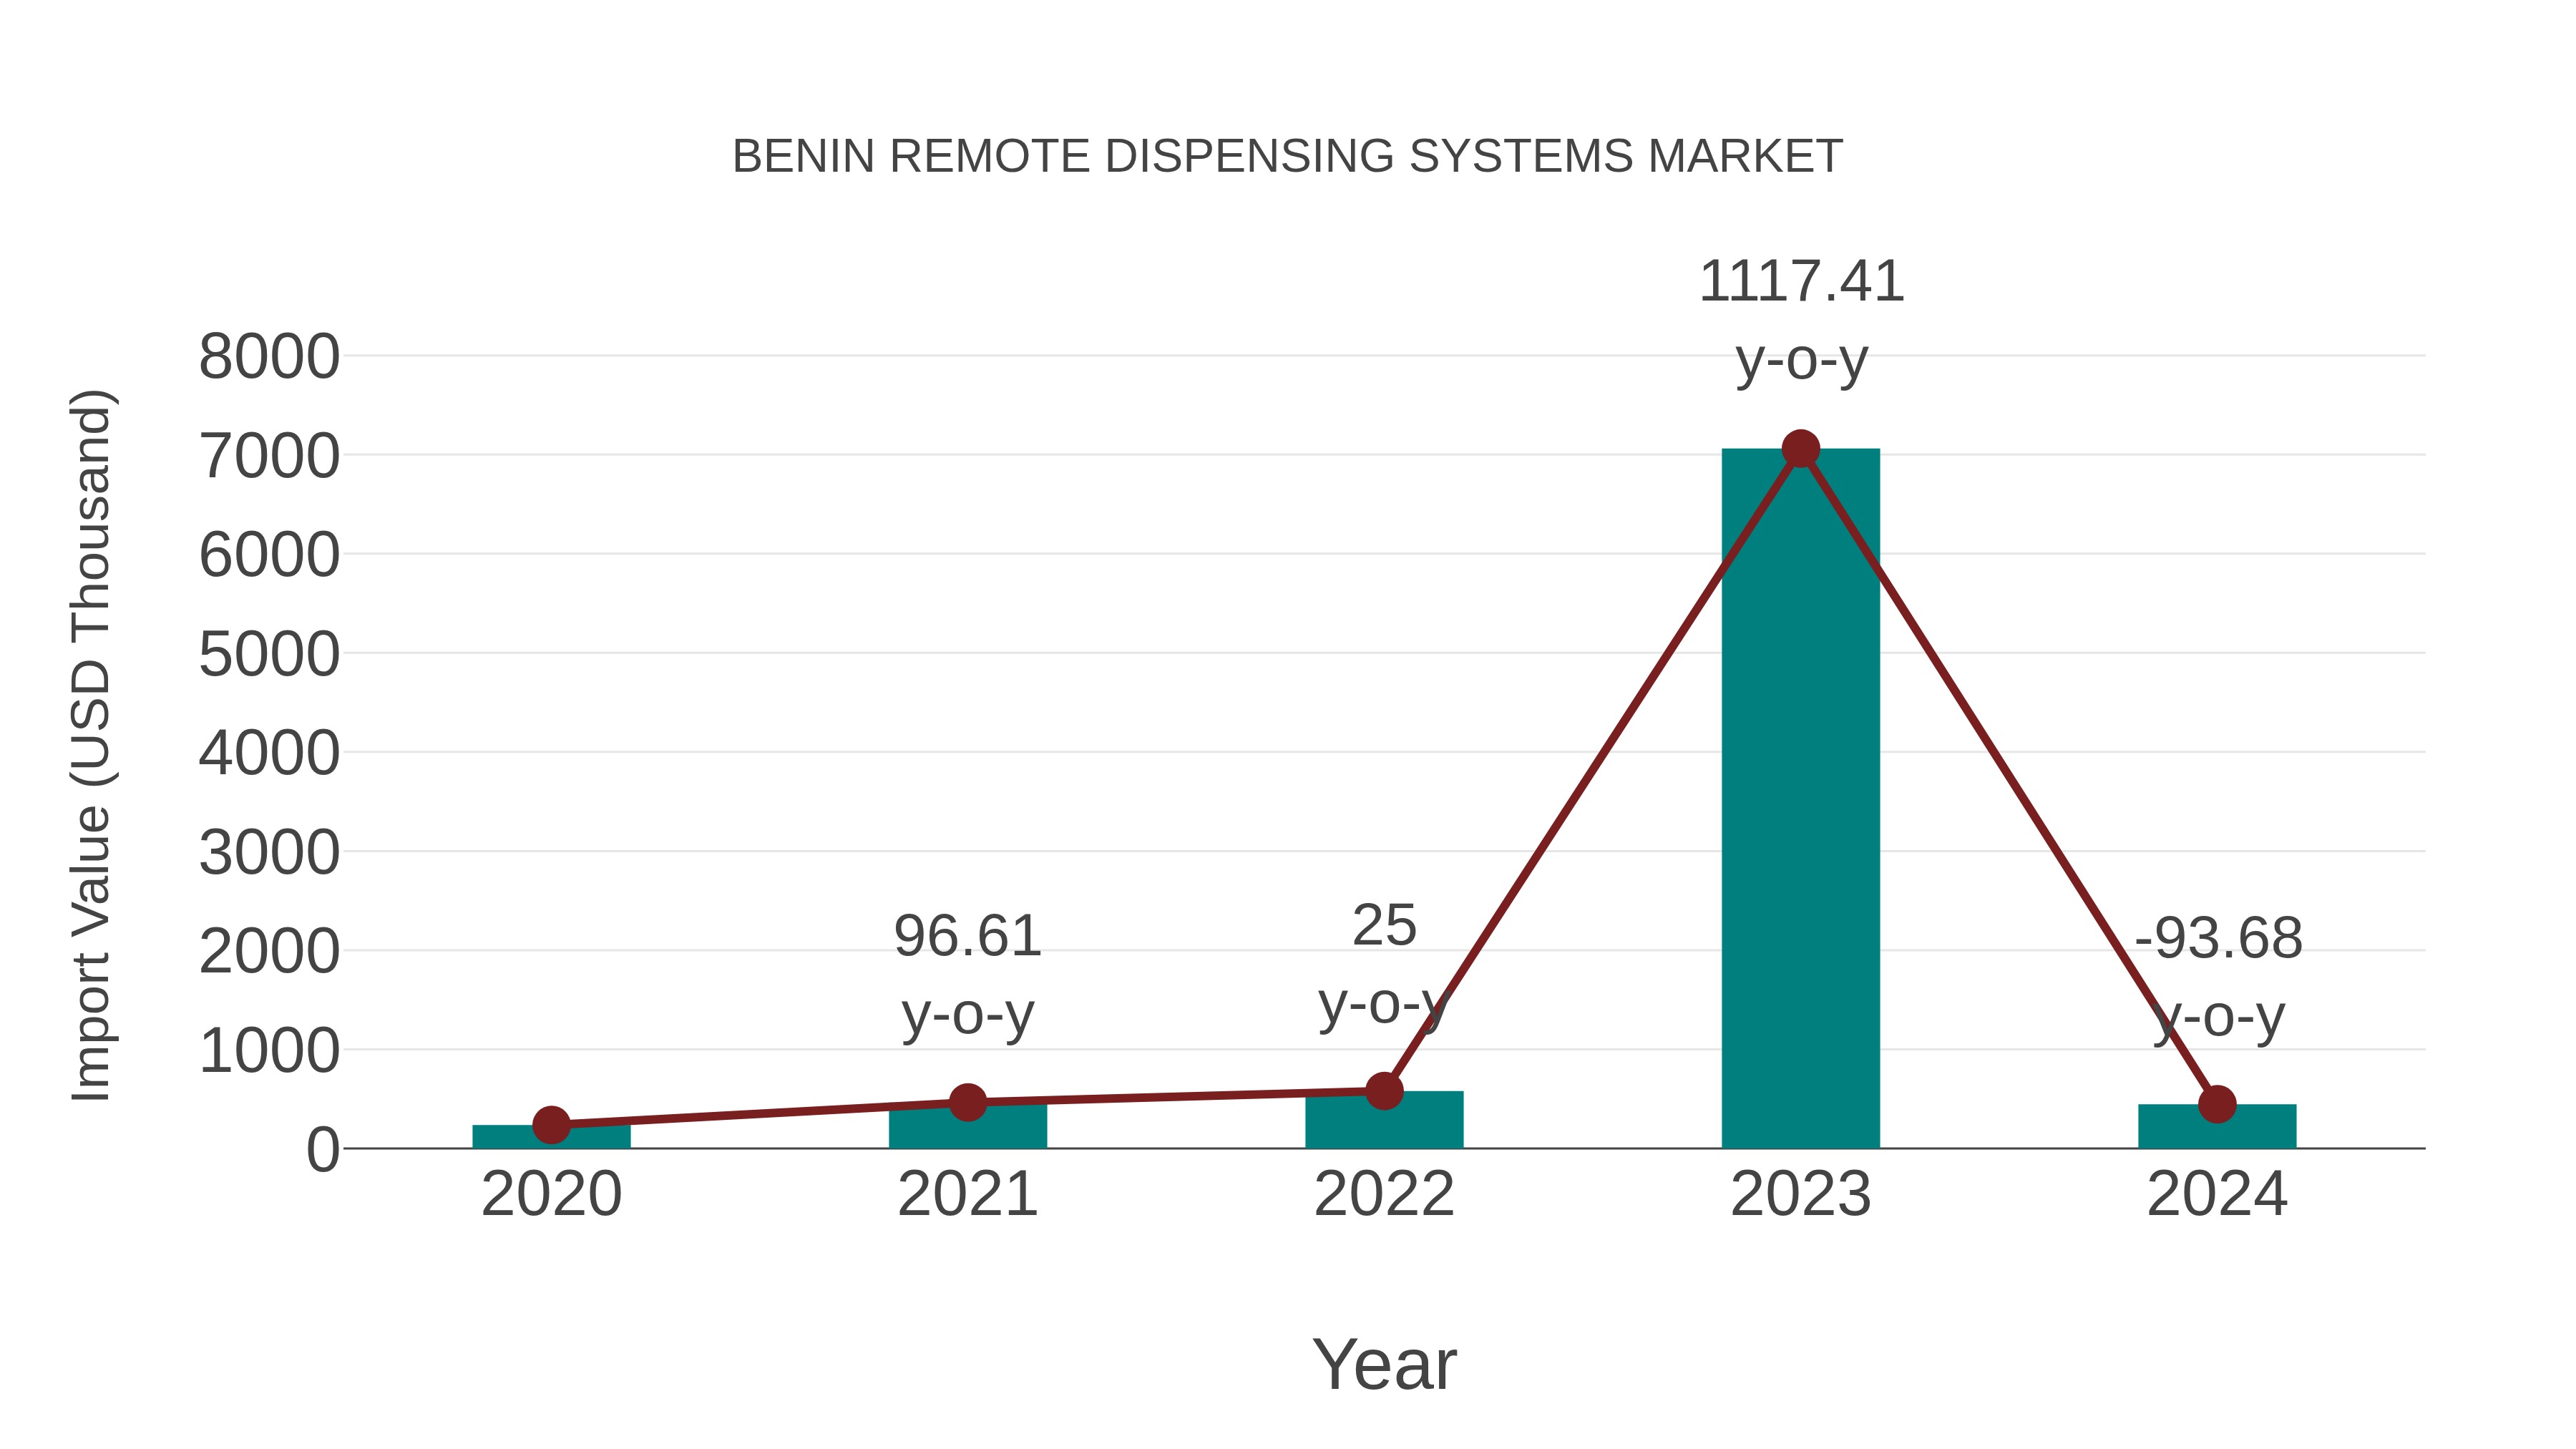The width and height of the screenshot is (2576, 1449).
Task: Click the 2021 line marker dot
Action: [968, 1102]
